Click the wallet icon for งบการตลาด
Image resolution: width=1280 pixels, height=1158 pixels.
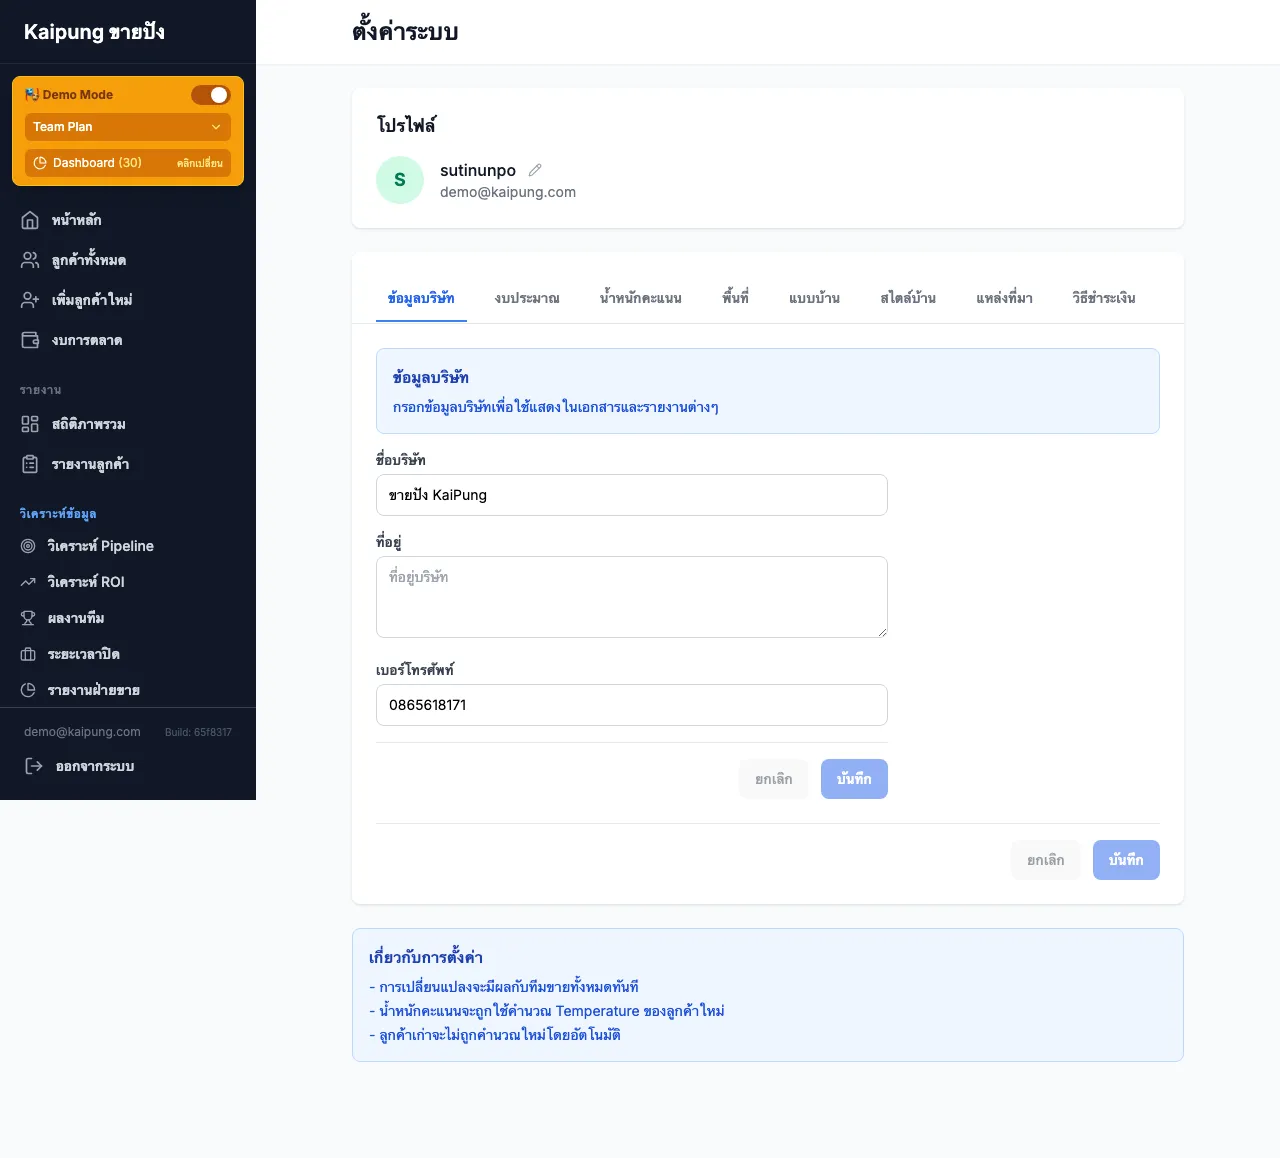[30, 340]
